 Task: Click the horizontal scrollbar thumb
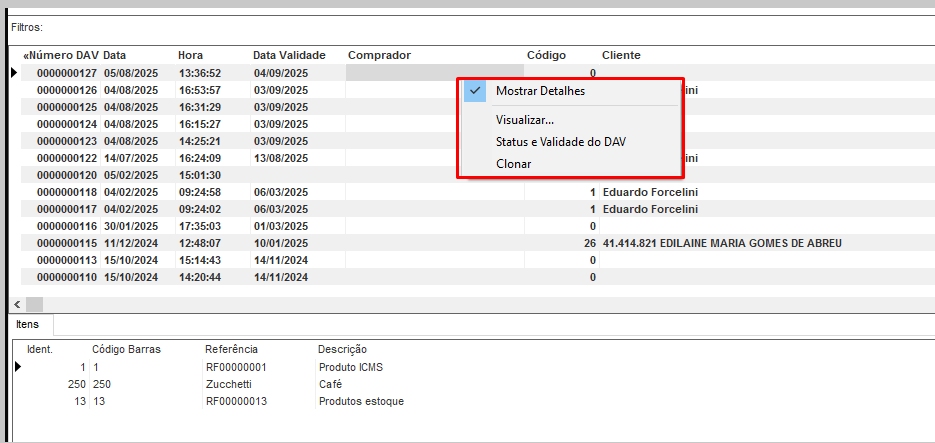pos(34,303)
